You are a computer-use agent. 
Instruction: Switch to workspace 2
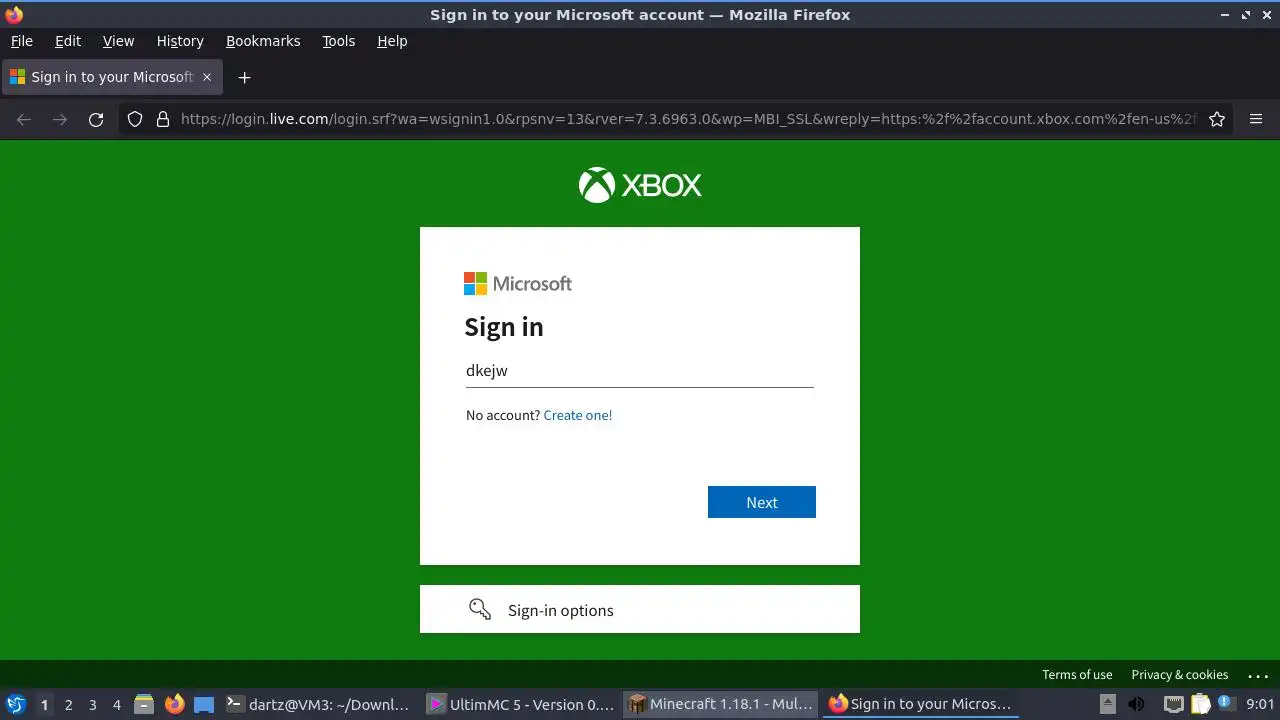[x=68, y=705]
